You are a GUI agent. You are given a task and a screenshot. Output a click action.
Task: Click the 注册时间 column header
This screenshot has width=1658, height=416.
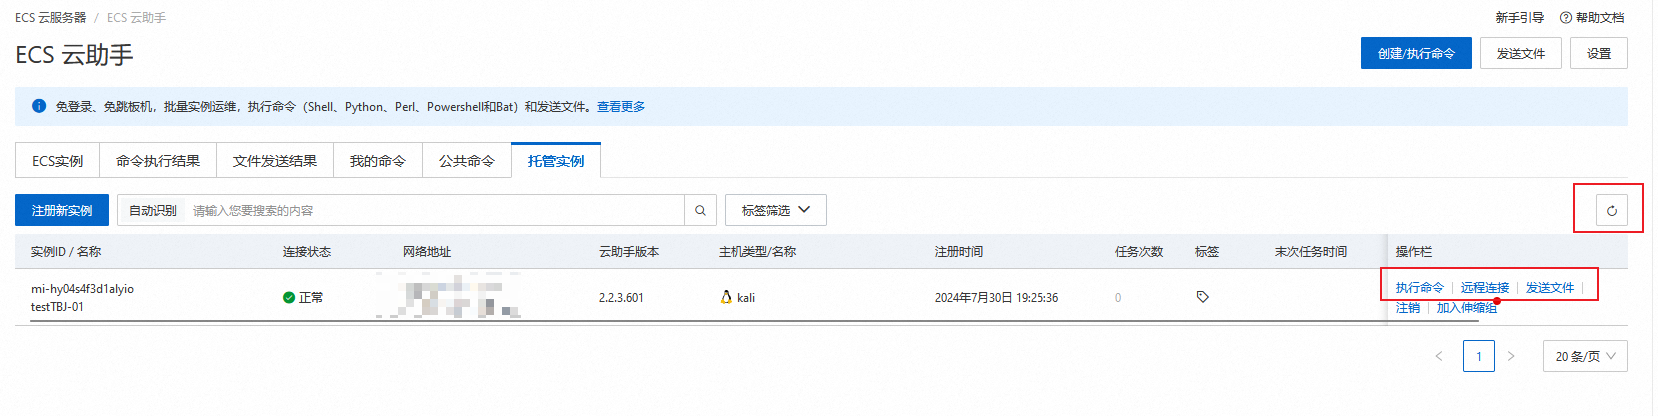click(959, 252)
